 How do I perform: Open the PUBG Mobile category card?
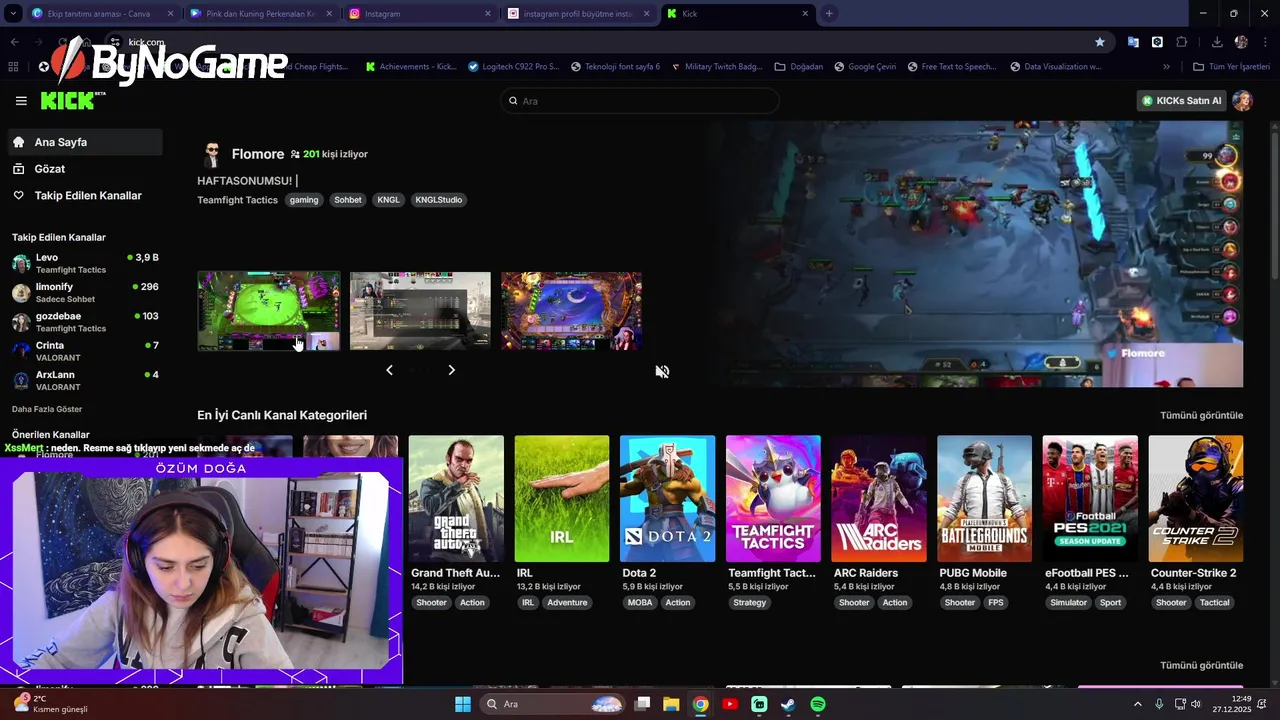pos(984,498)
